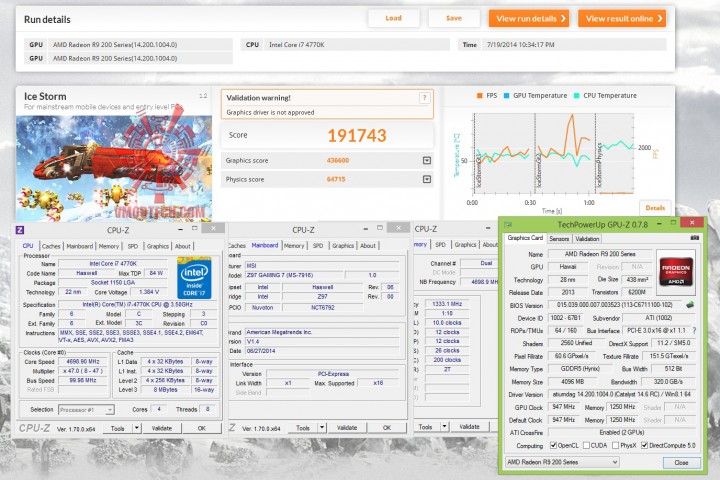The width and height of the screenshot is (720, 480).
Task: Open the AMD Radeon R9 200 Series GPU selector
Action: click(562, 462)
